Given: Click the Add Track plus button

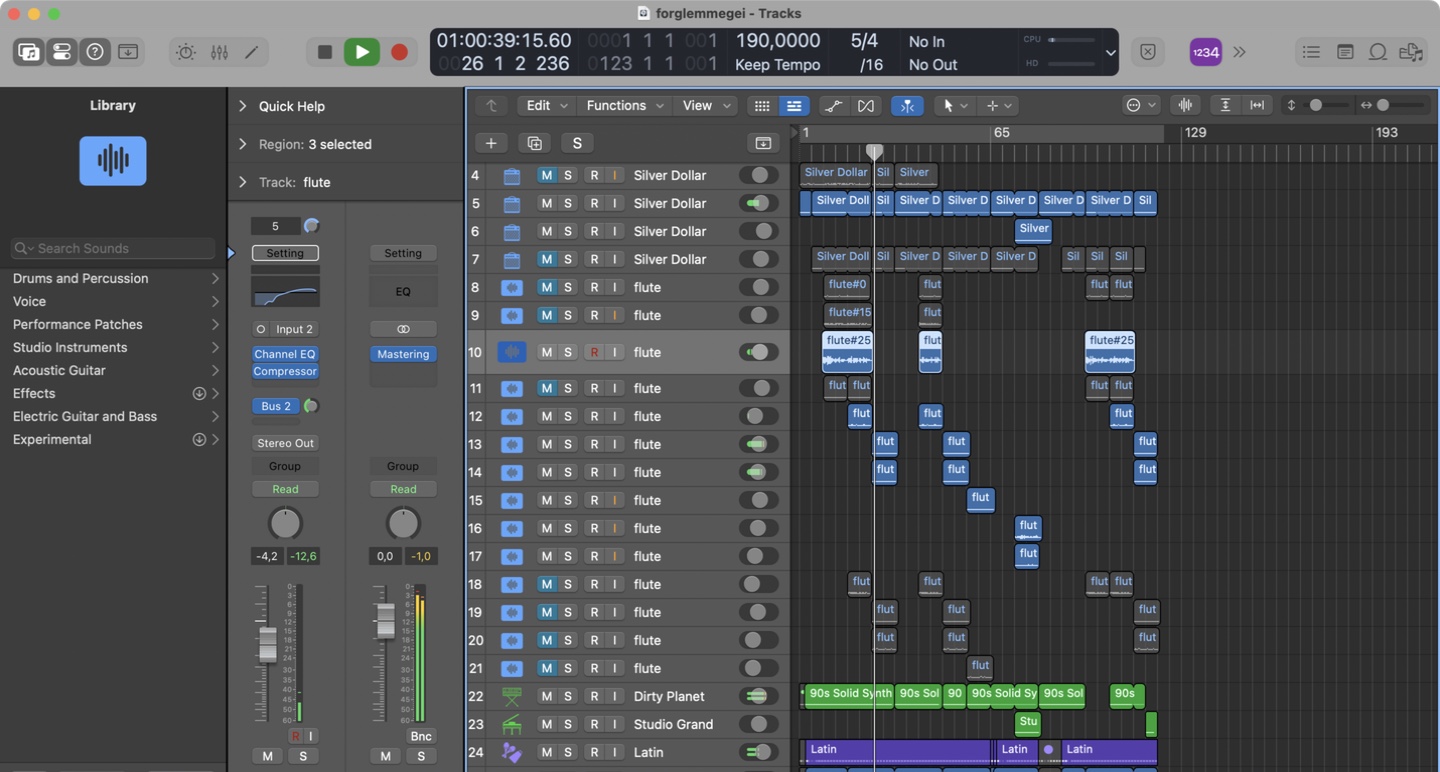Looking at the screenshot, I should coord(491,143).
